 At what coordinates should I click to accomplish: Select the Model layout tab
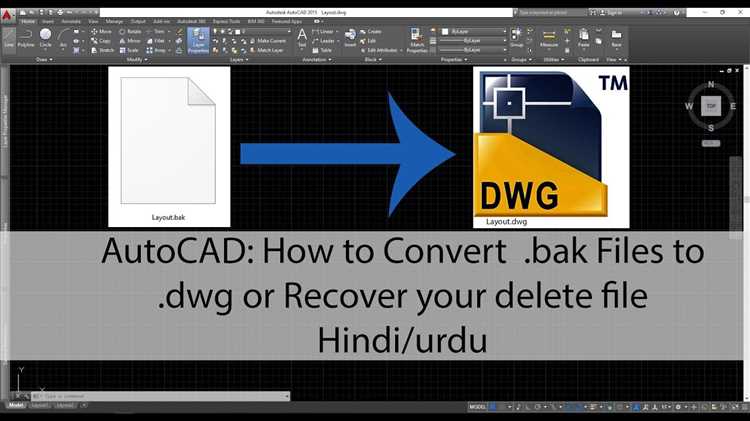[16, 405]
